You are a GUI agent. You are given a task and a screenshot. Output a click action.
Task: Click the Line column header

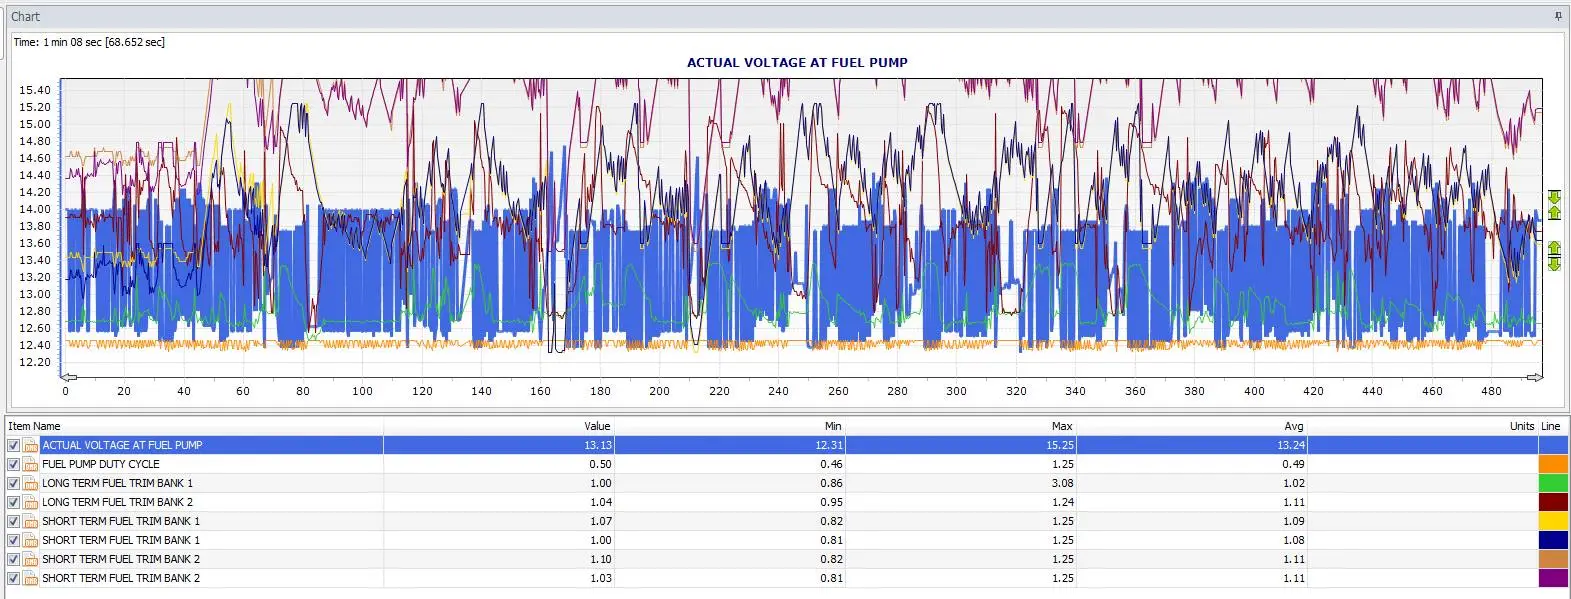click(1552, 426)
